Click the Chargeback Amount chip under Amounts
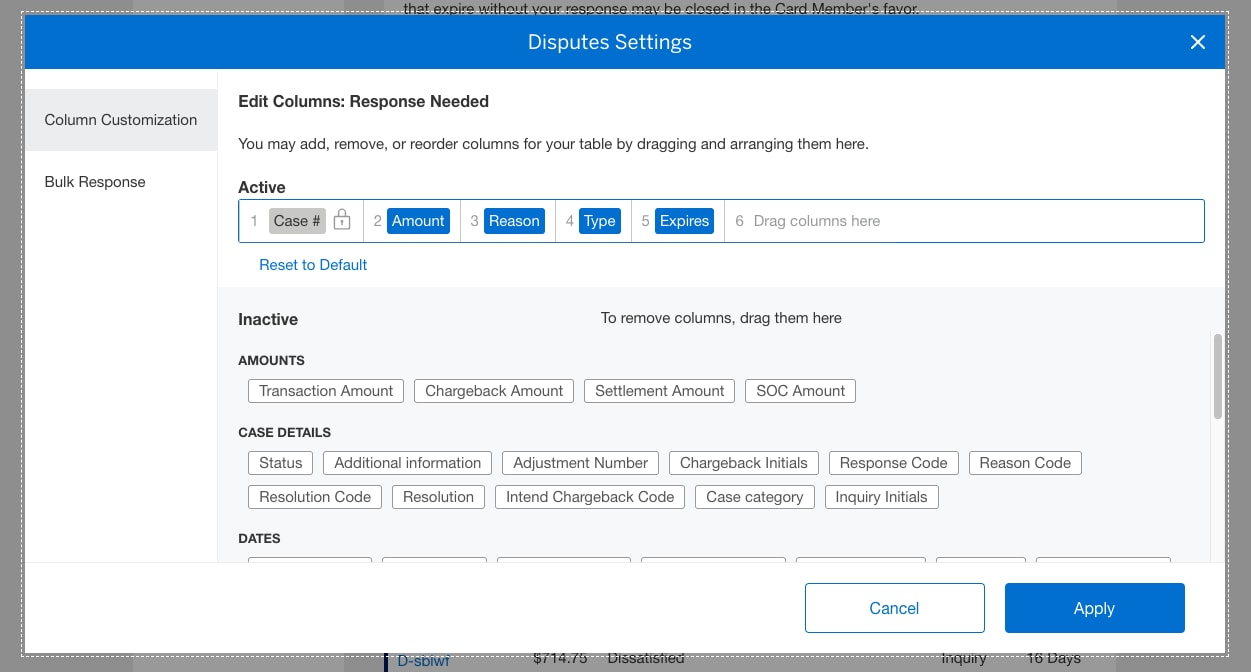Image resolution: width=1251 pixels, height=672 pixels. pos(493,390)
